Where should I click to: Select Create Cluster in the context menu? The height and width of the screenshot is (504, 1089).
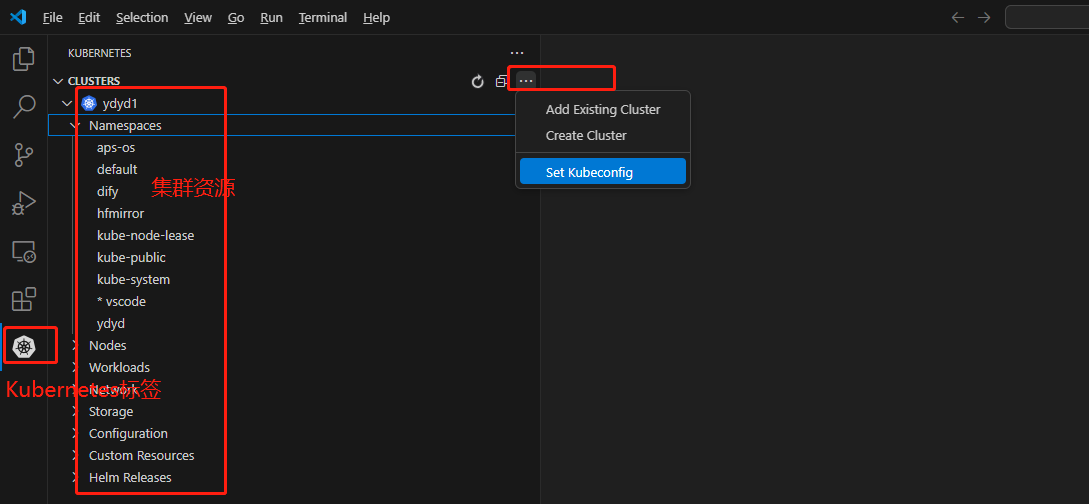[586, 135]
